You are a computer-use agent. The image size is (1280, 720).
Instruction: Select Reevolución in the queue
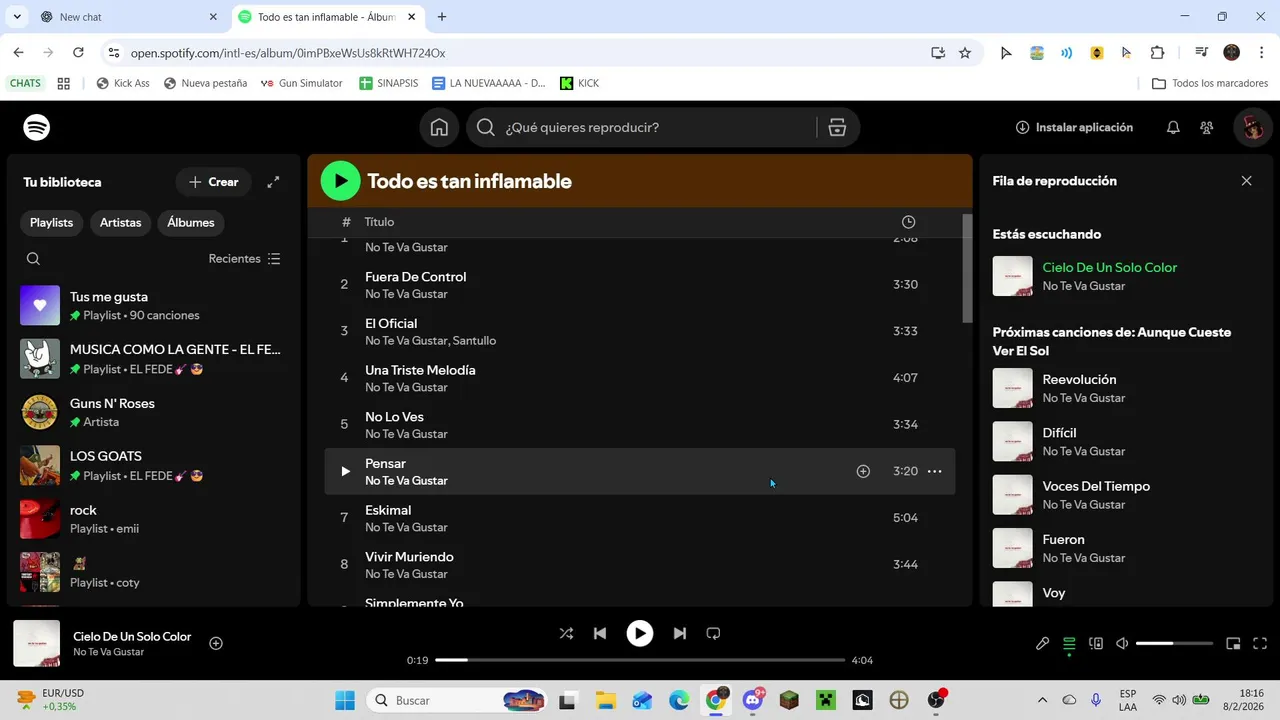[x=1126, y=388]
